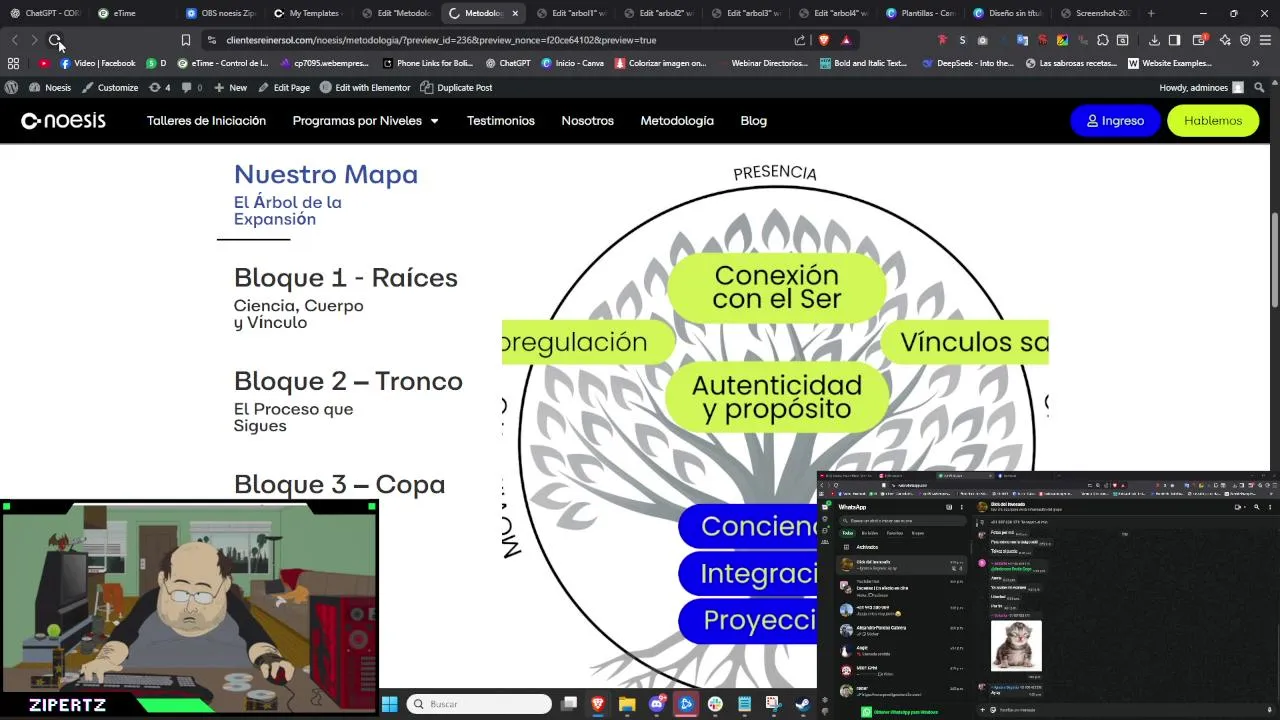The width and height of the screenshot is (1280, 720).
Task: Open the share icon in address bar
Action: [x=800, y=40]
